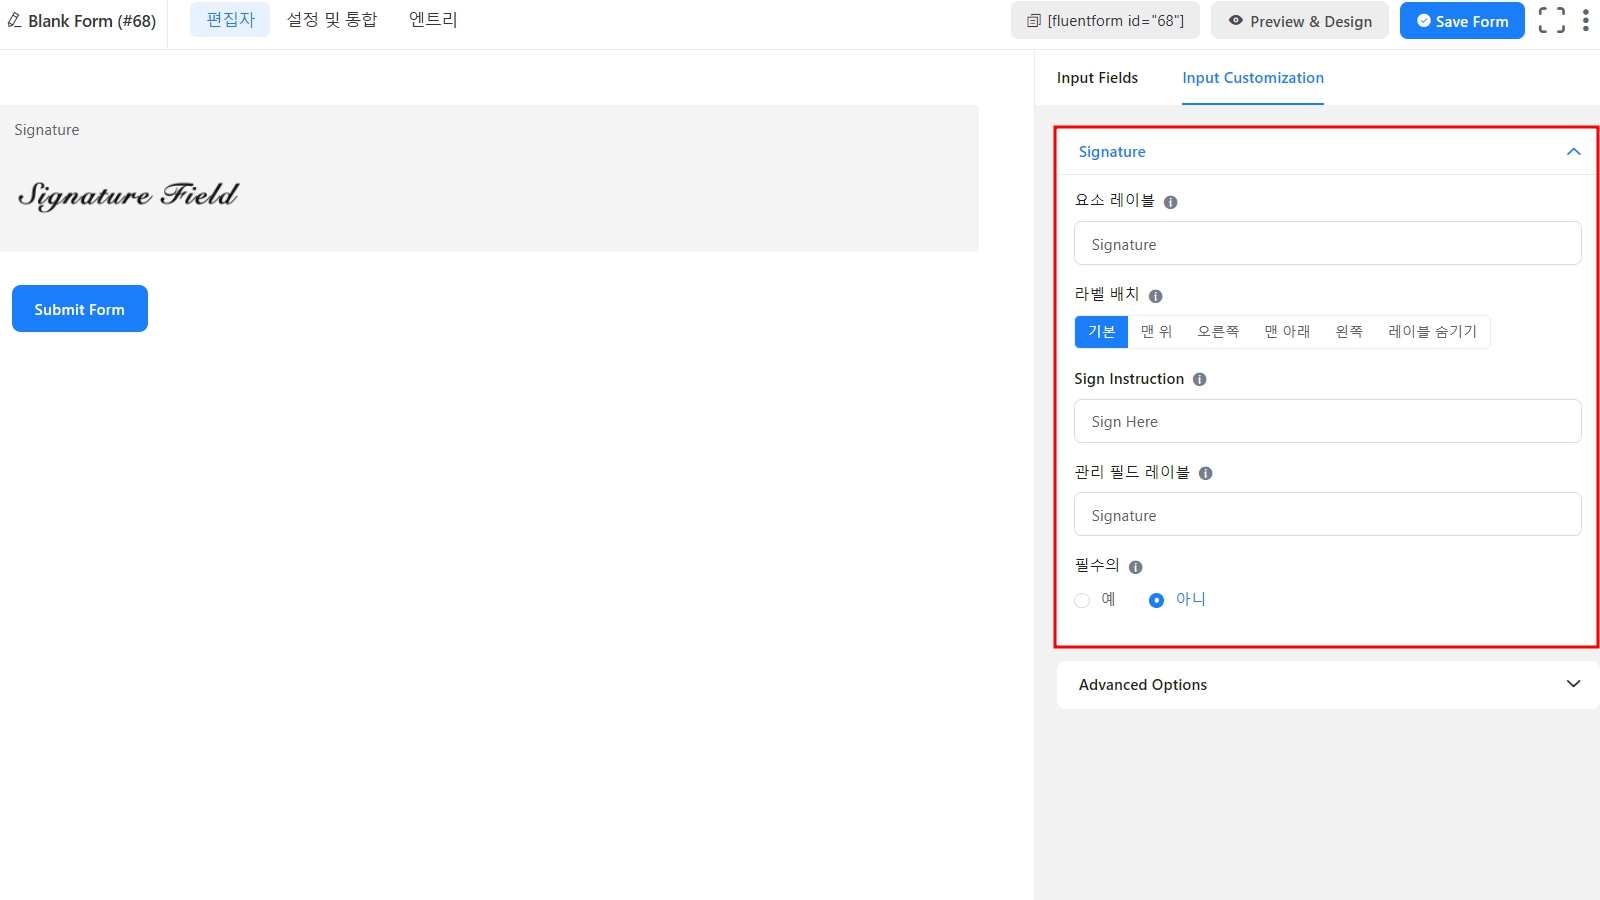
Task: Open the 설정 및 통합 tab
Action: click(x=332, y=20)
